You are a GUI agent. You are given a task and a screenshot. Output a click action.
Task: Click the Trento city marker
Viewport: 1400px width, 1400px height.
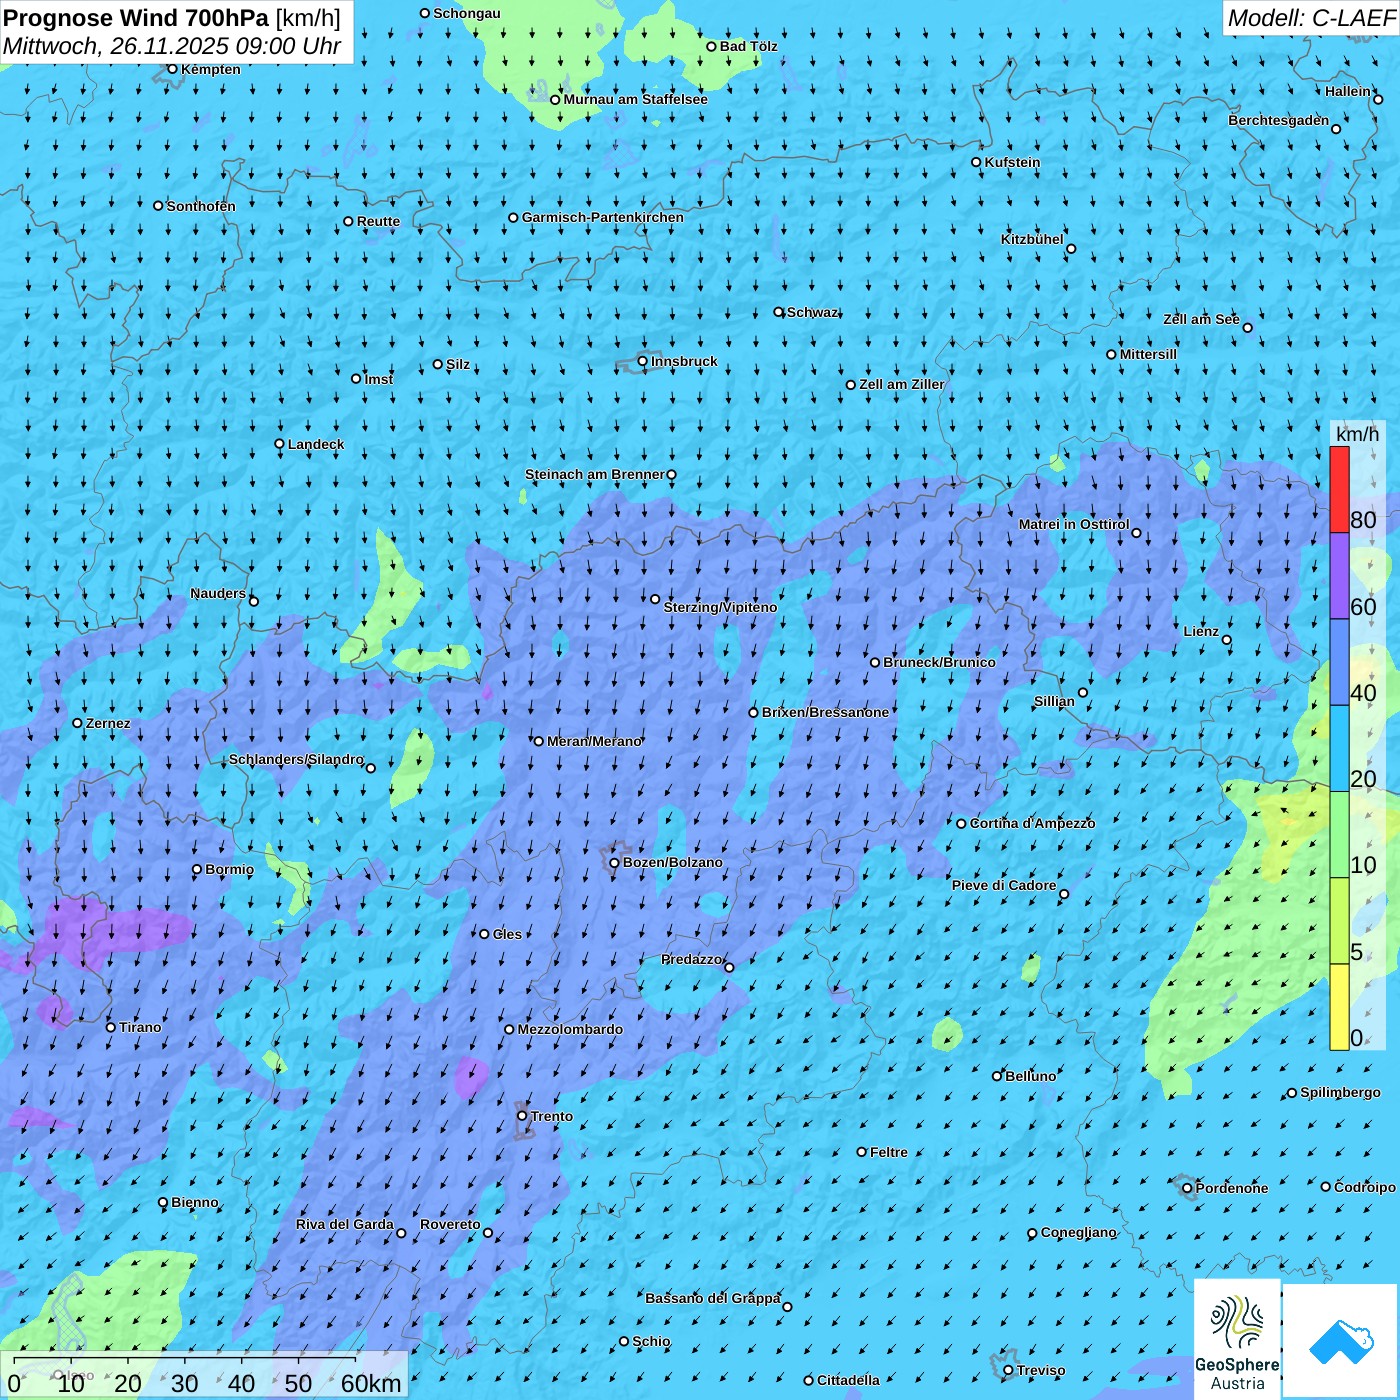(x=522, y=1116)
